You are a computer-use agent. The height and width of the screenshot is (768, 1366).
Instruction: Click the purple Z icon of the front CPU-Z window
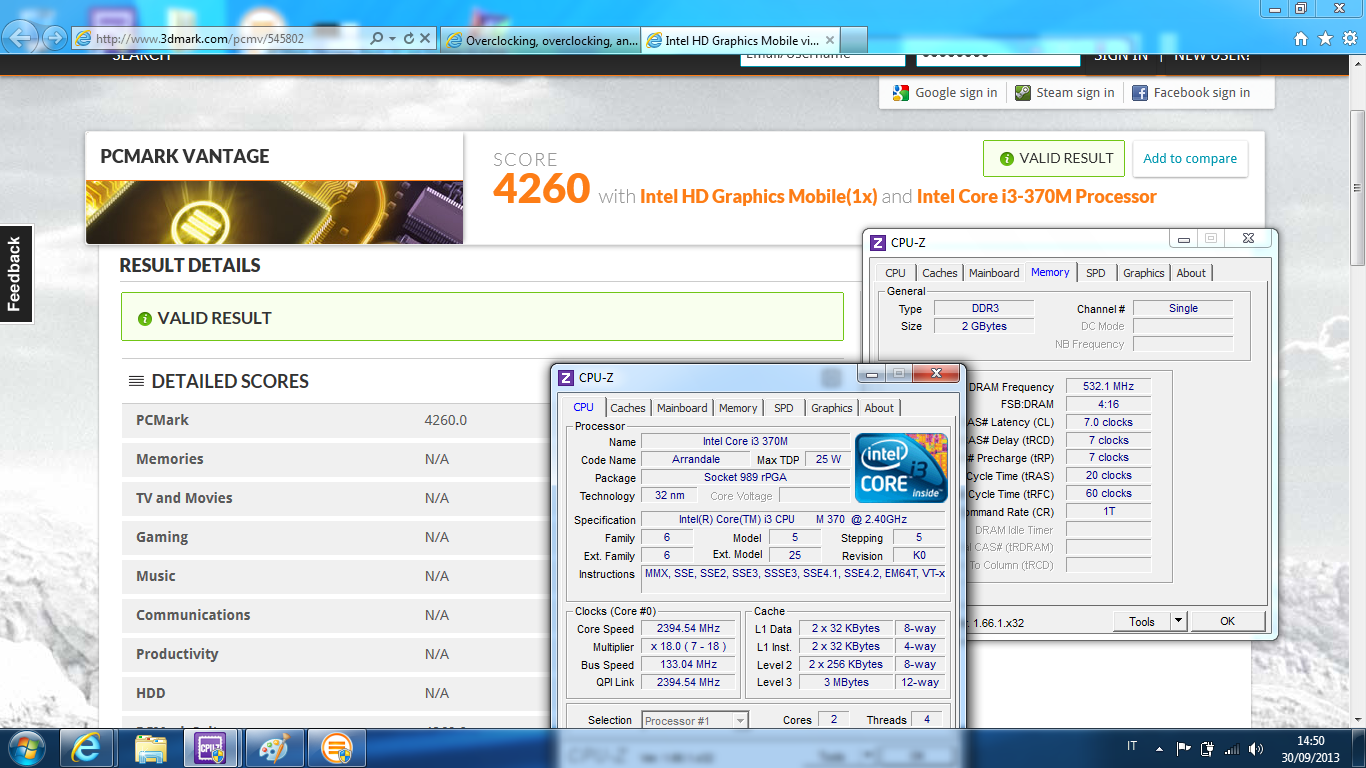pos(566,377)
